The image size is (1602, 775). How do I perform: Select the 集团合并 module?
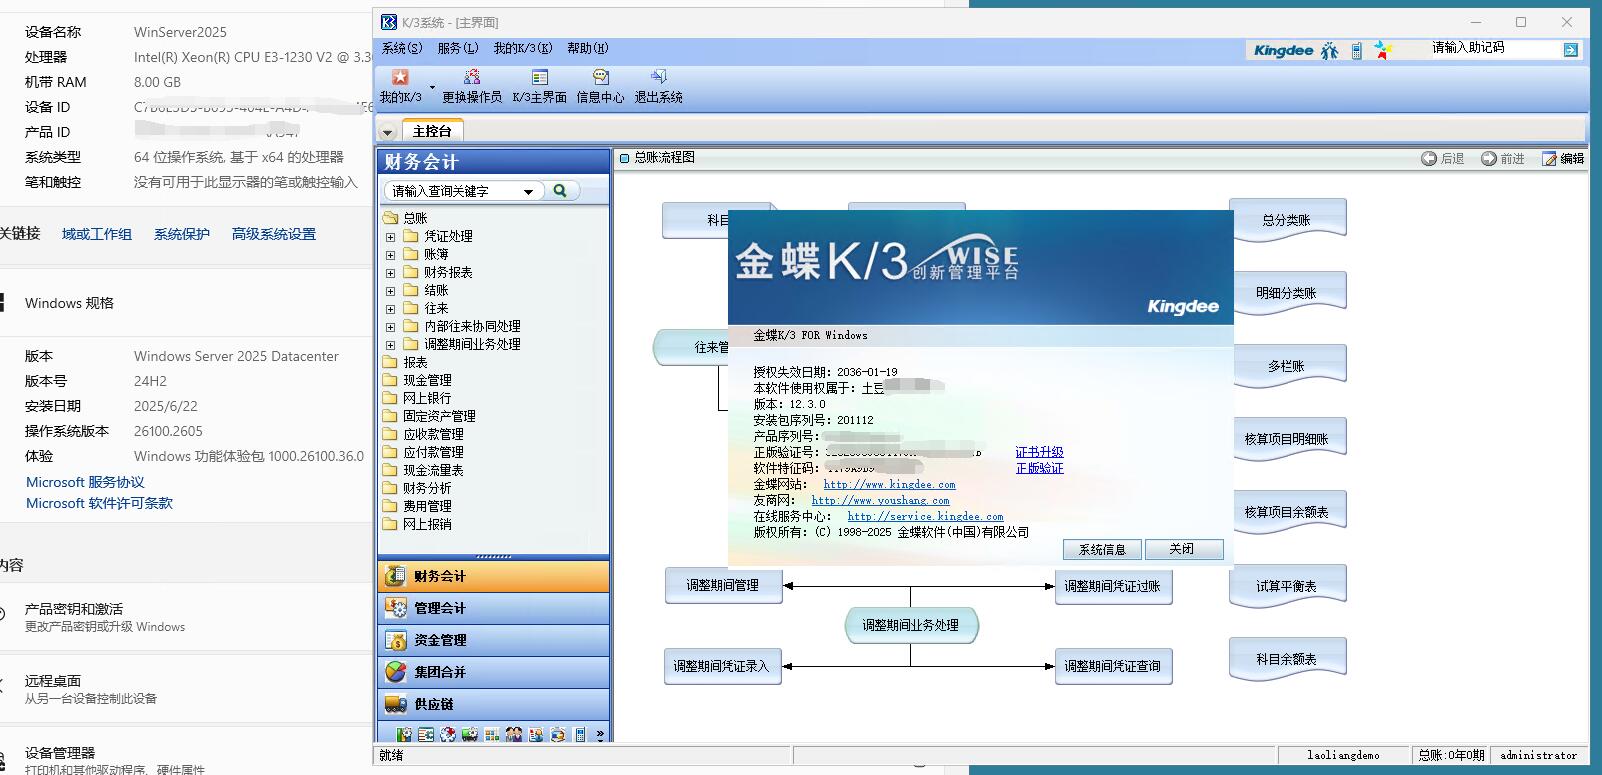click(494, 672)
